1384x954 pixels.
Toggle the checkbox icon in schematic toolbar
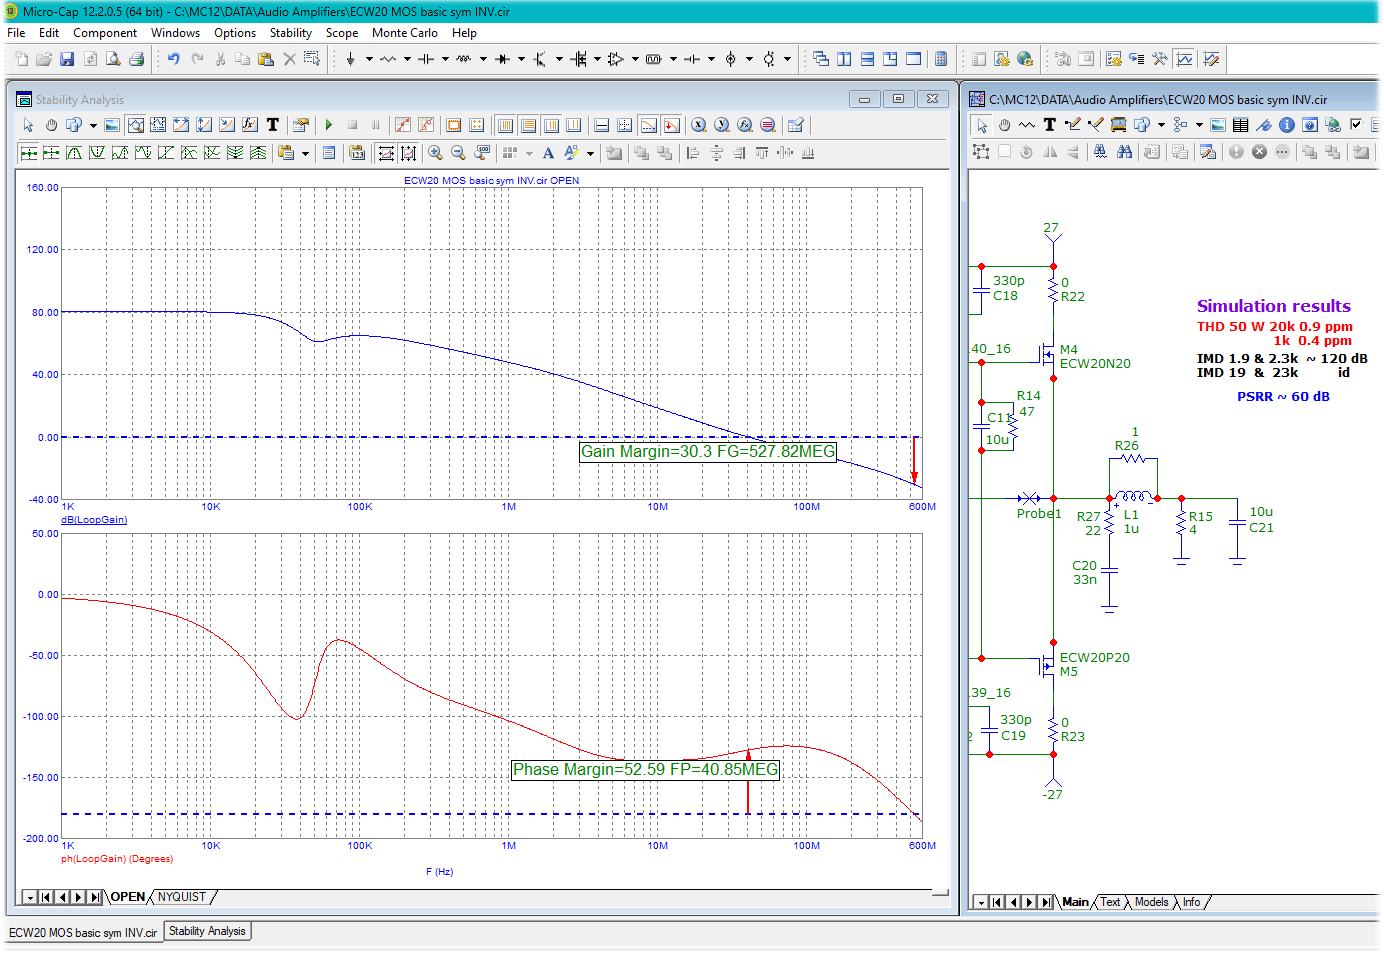pyautogui.click(x=1356, y=125)
